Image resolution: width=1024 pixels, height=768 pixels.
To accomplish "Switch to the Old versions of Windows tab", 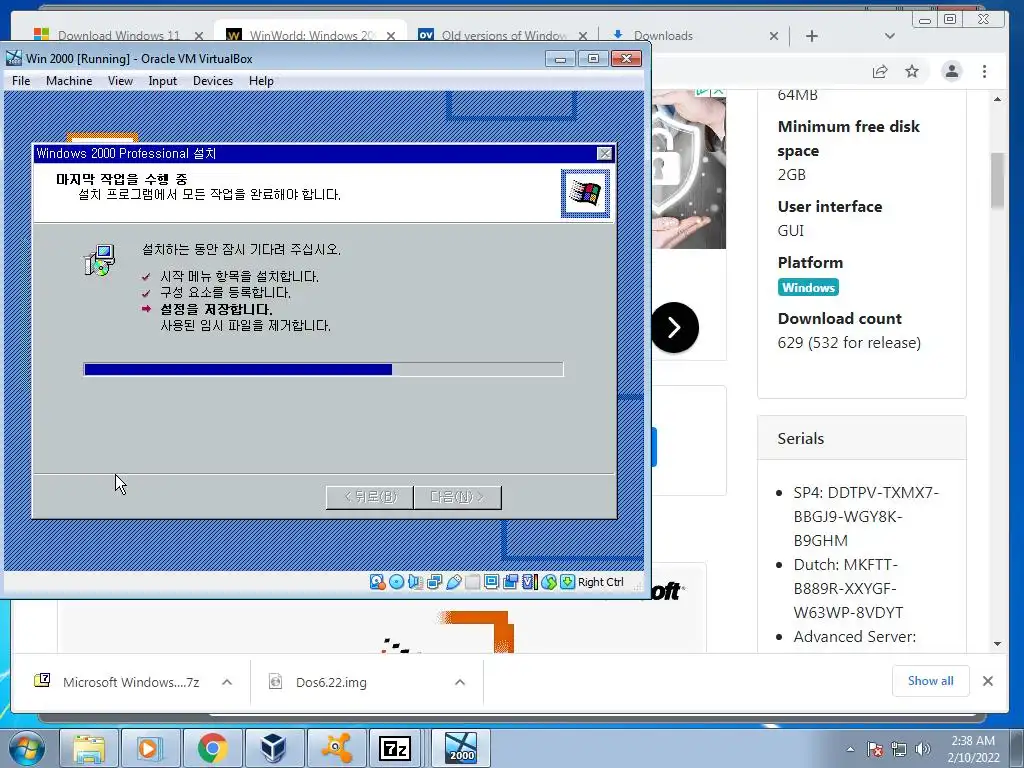I will (x=504, y=35).
